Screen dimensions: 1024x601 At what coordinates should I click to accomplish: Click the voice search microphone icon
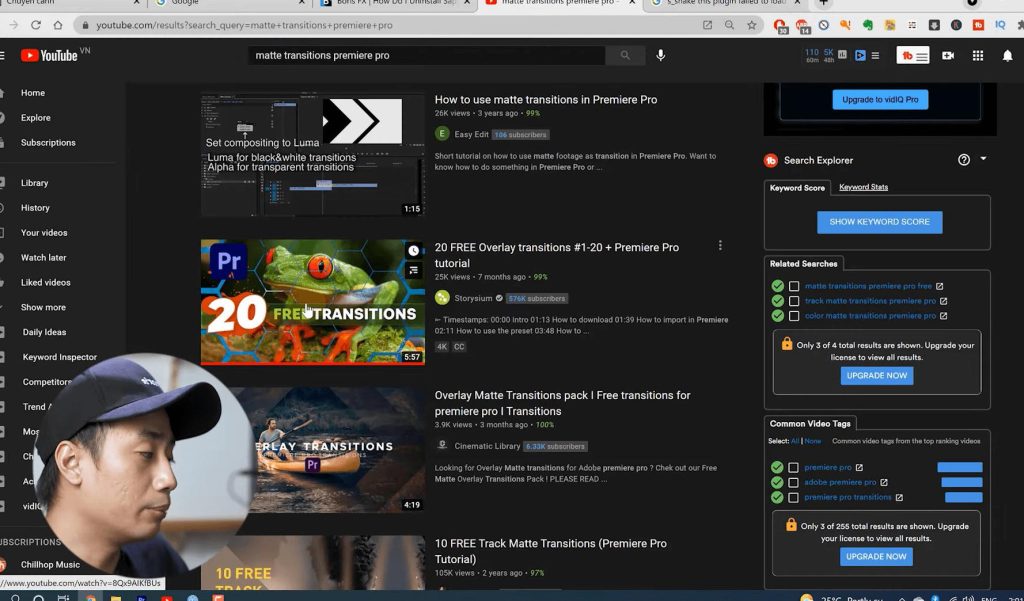[x=661, y=56]
